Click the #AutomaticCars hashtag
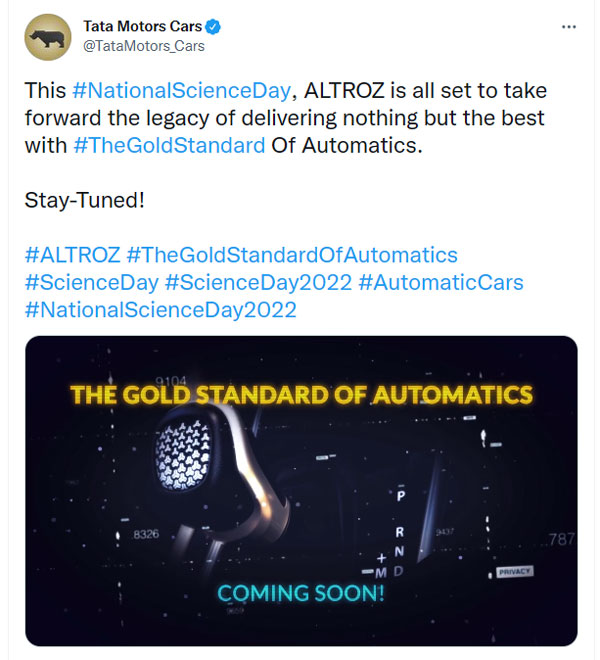 tap(440, 283)
